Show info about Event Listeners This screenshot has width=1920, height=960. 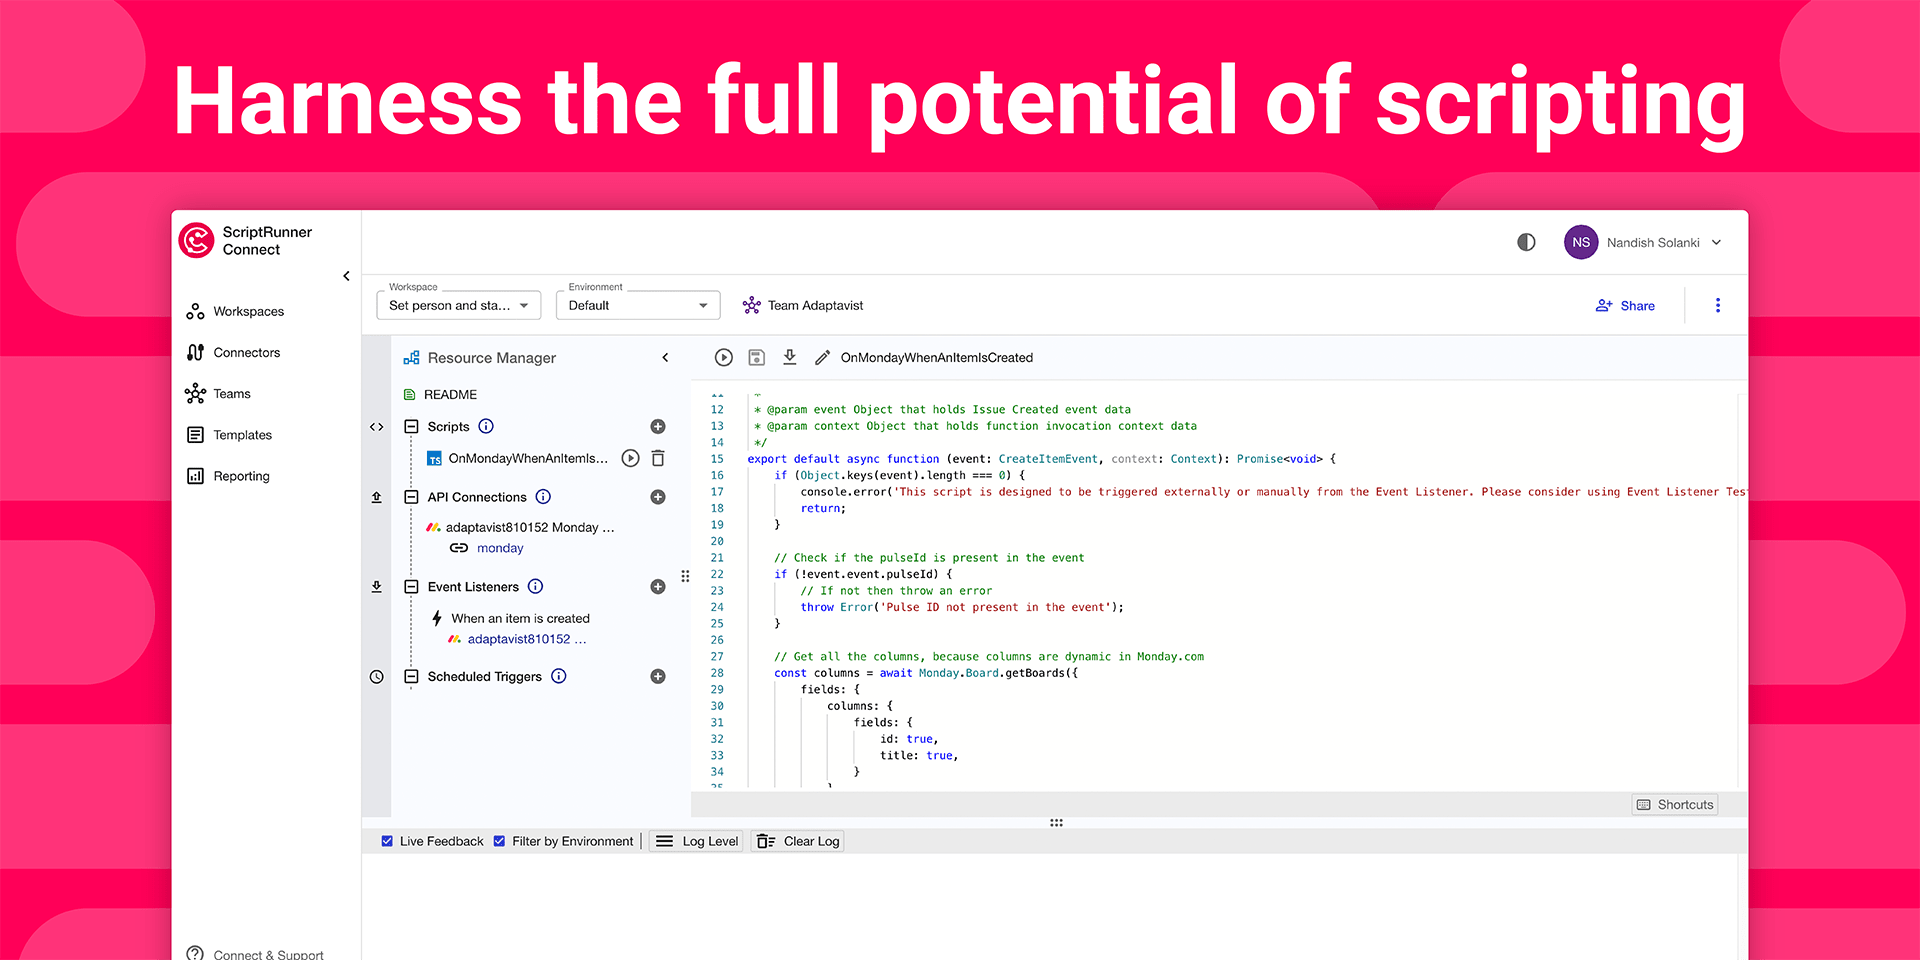pos(535,586)
